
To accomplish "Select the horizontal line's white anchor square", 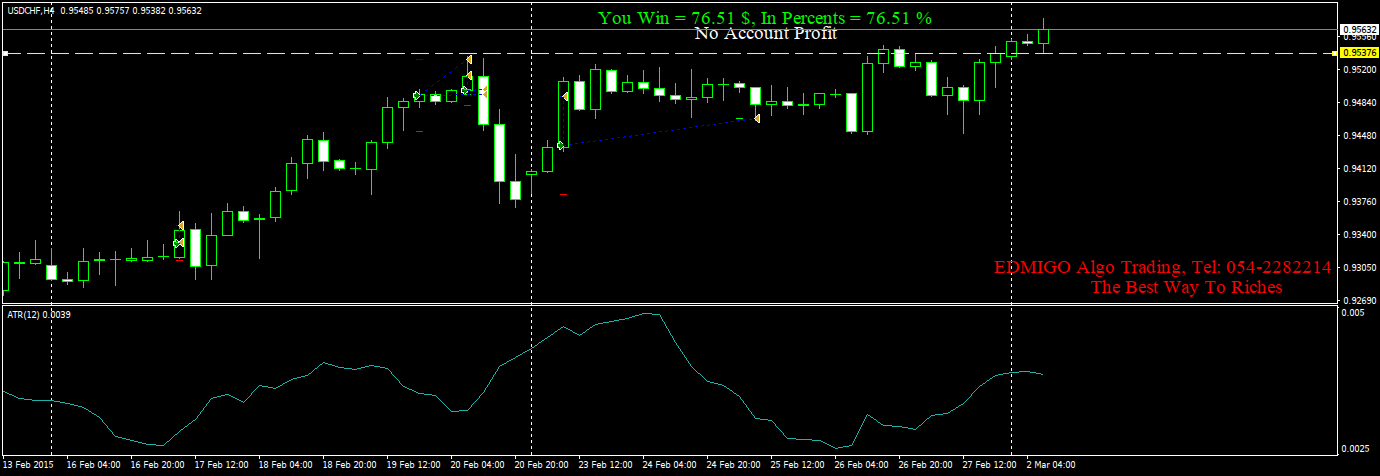I will [5, 53].
